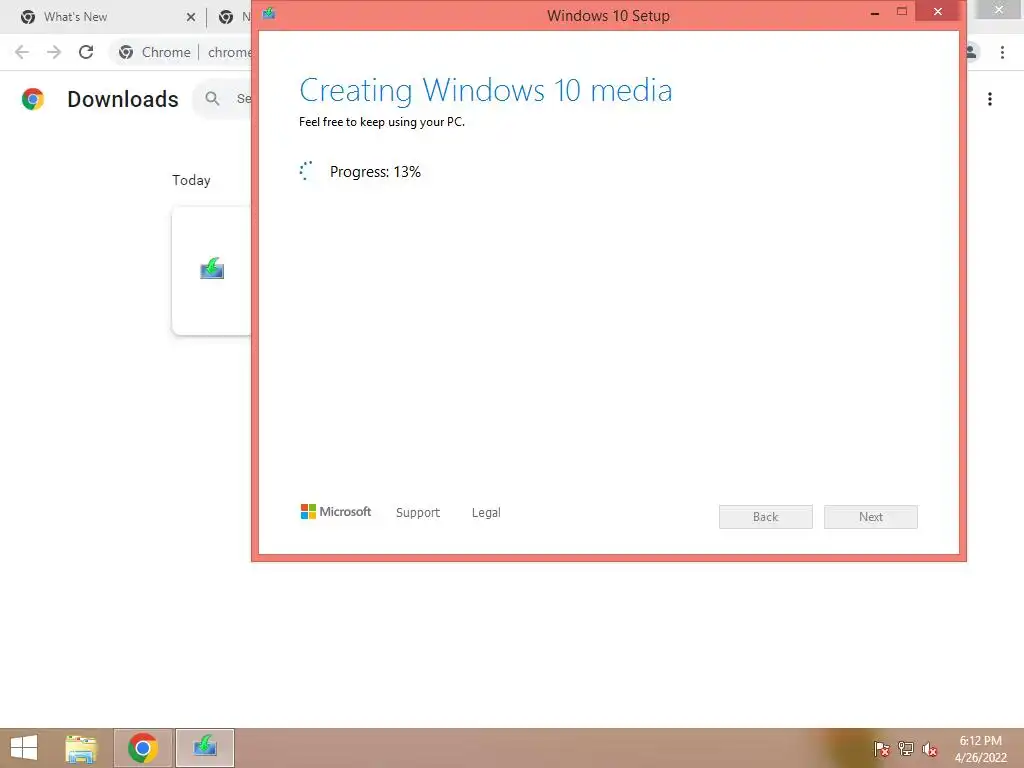1024x768 pixels.
Task: Click the downloaded file icon in Downloads card
Action: tap(212, 268)
